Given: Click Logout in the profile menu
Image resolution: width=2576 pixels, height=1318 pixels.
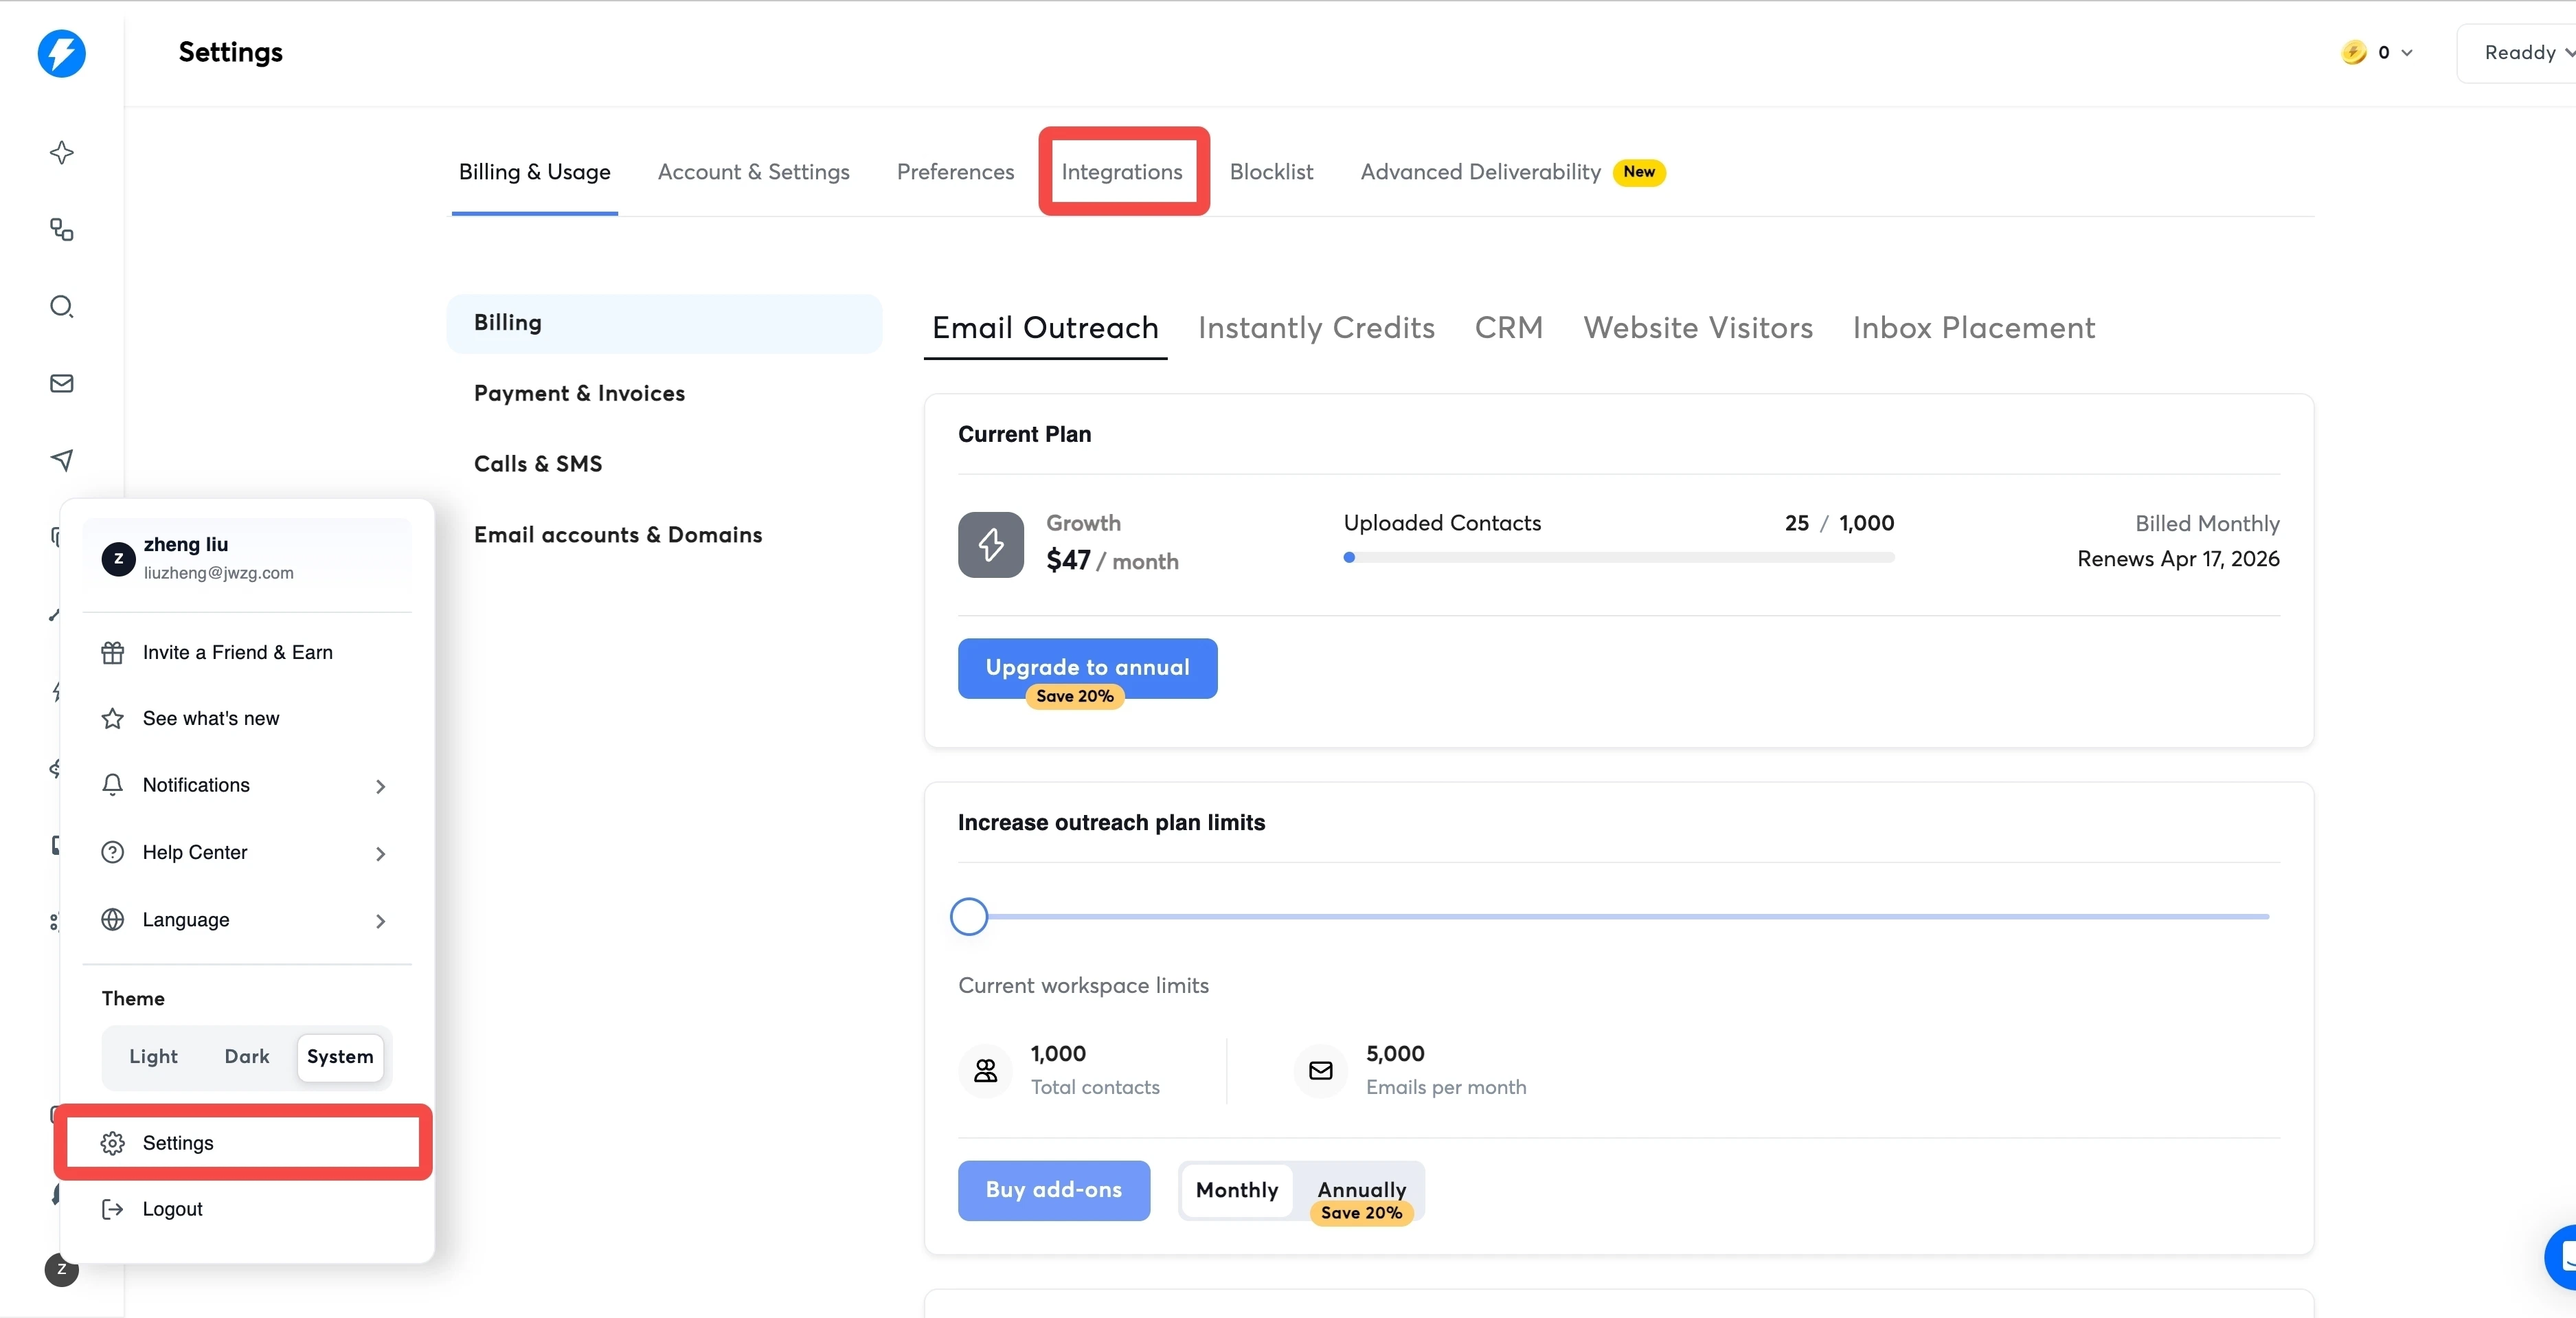Looking at the screenshot, I should [x=173, y=1208].
